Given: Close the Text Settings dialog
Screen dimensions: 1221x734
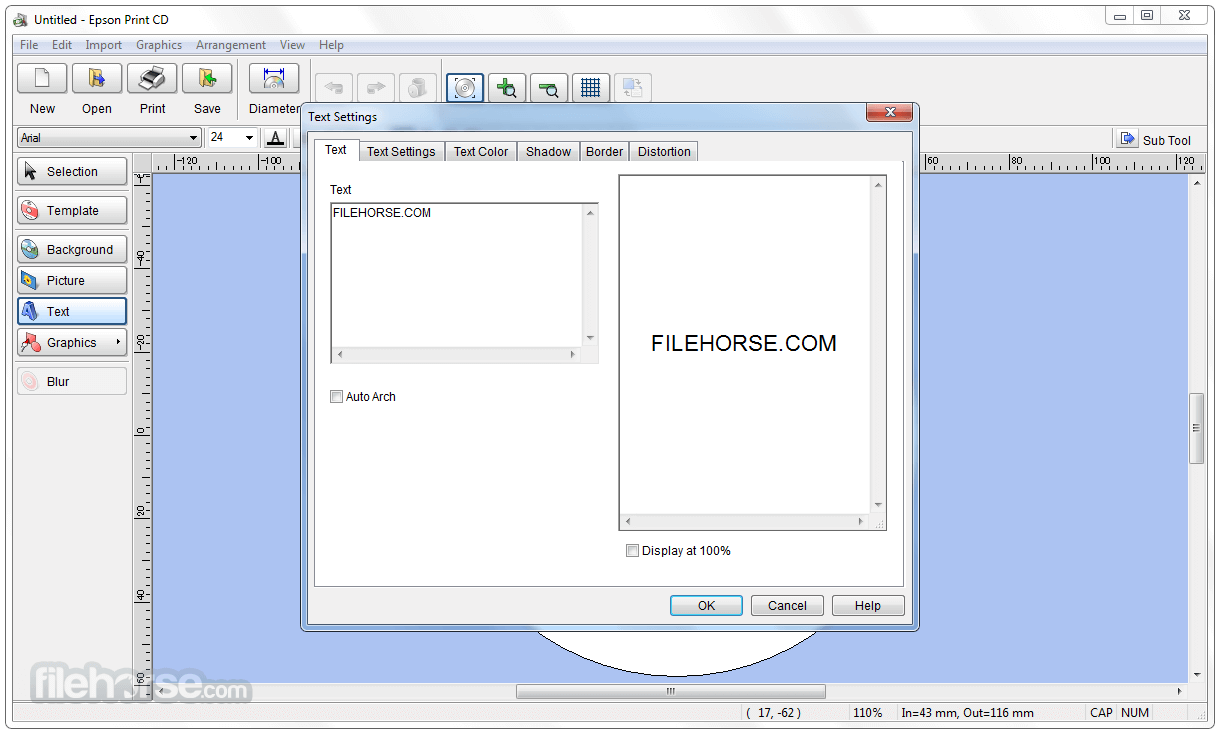Looking at the screenshot, I should [x=888, y=113].
